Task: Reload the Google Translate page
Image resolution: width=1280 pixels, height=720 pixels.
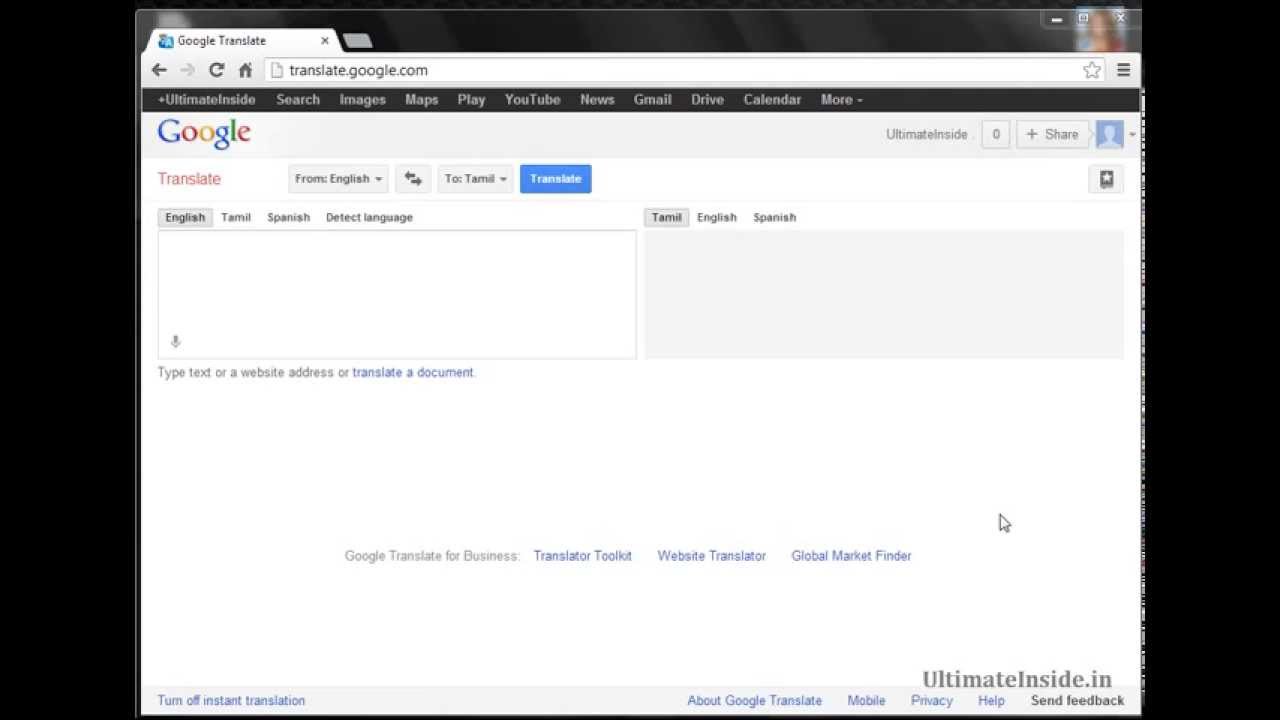Action: tap(216, 70)
